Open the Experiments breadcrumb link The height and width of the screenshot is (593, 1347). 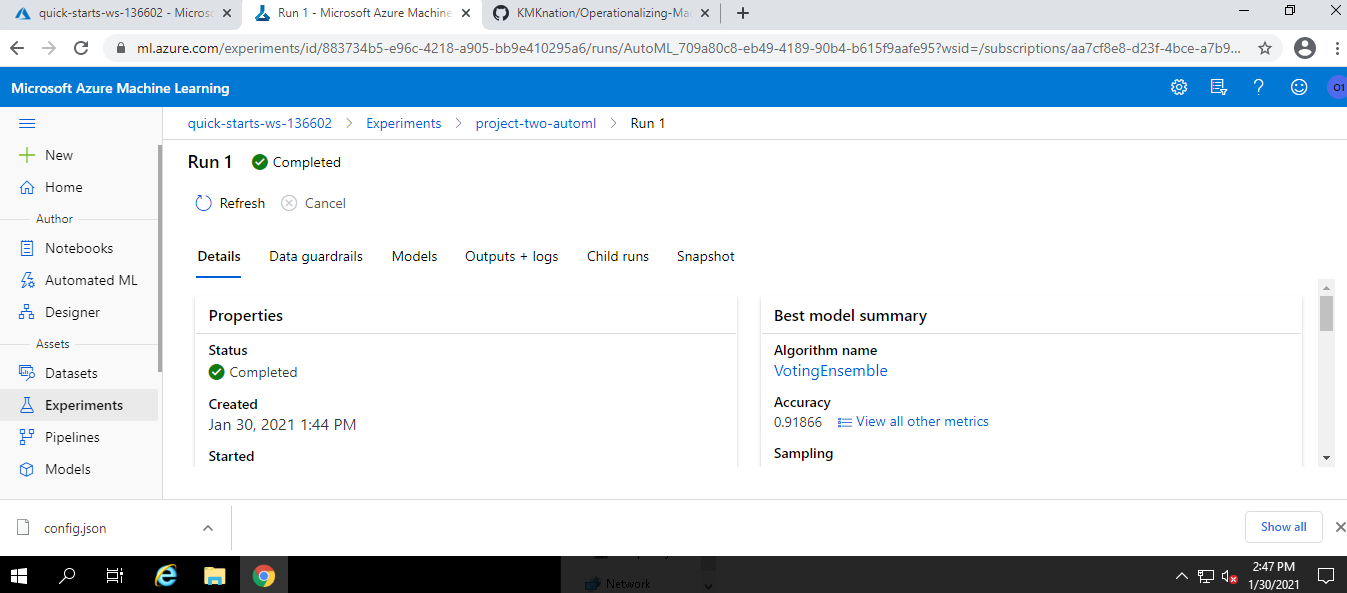point(404,123)
